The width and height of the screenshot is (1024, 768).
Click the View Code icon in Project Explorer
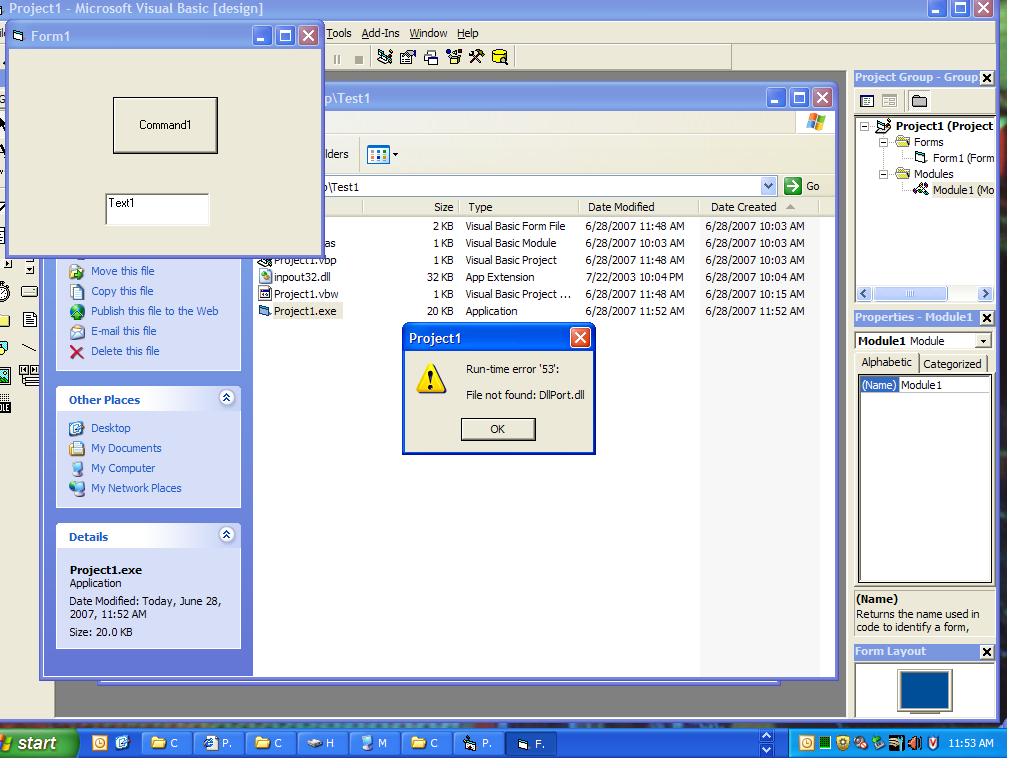[867, 101]
